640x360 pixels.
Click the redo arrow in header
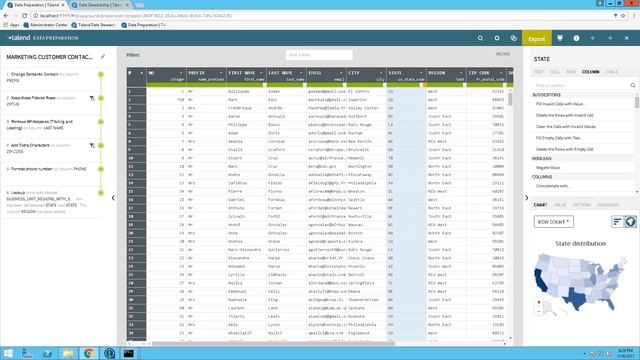point(610,38)
